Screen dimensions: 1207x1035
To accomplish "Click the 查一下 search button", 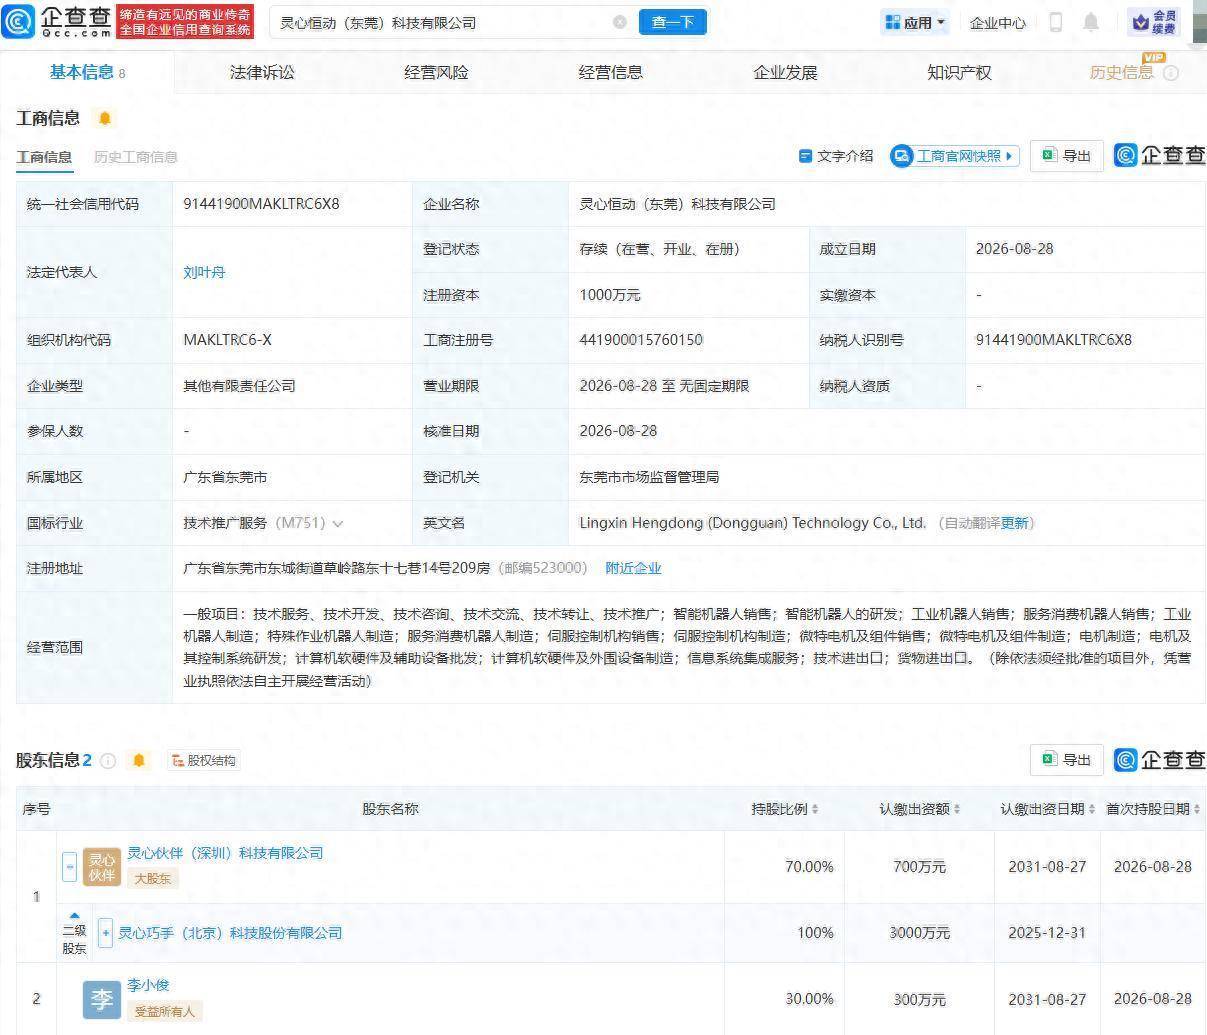I will click(672, 22).
